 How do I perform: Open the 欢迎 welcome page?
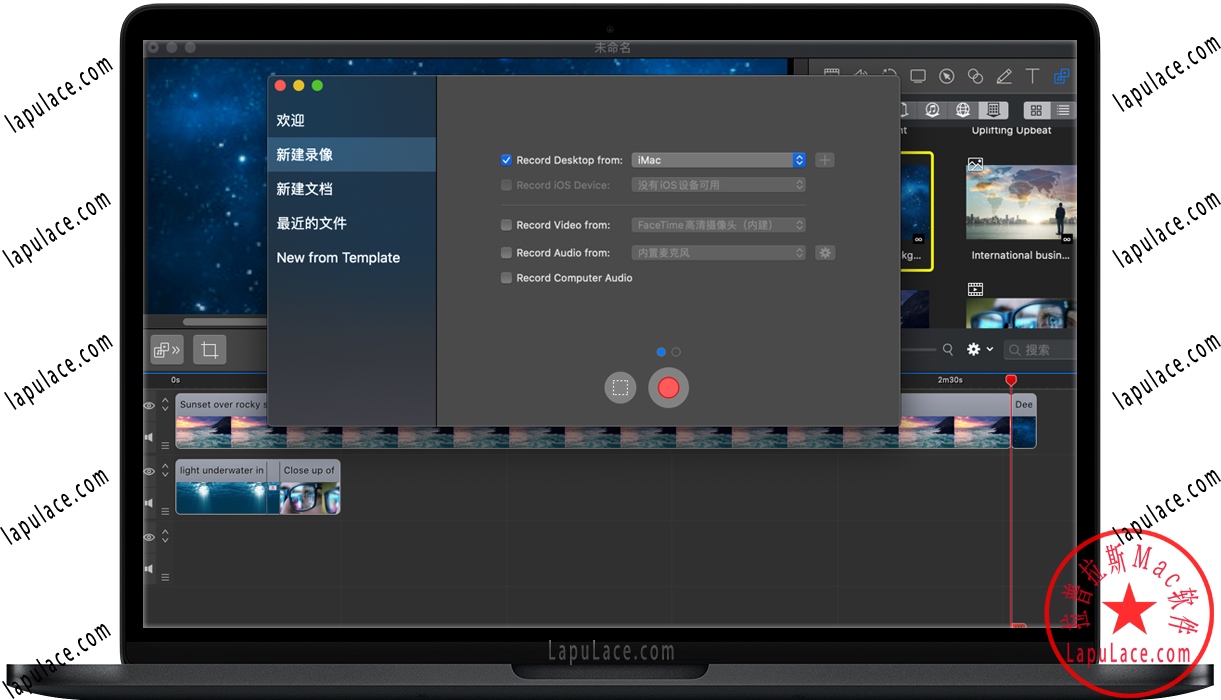pos(291,120)
